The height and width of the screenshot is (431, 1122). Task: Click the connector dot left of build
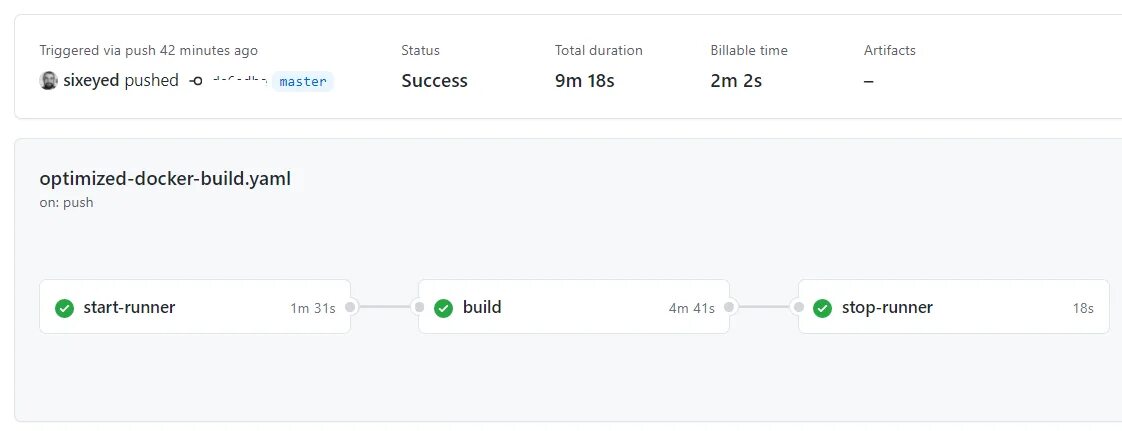pyautogui.click(x=419, y=307)
